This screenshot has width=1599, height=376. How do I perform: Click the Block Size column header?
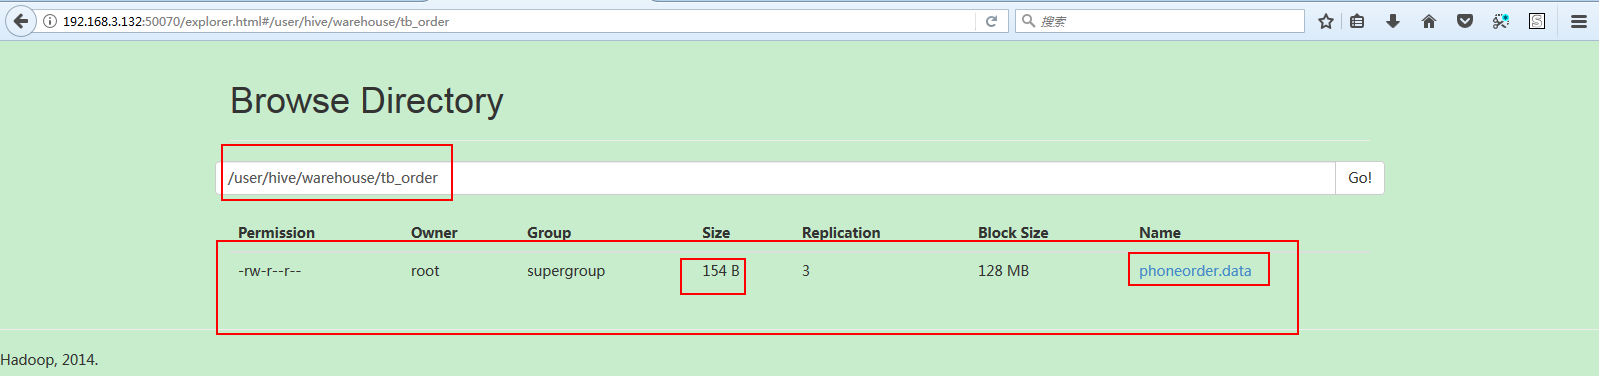(1013, 233)
